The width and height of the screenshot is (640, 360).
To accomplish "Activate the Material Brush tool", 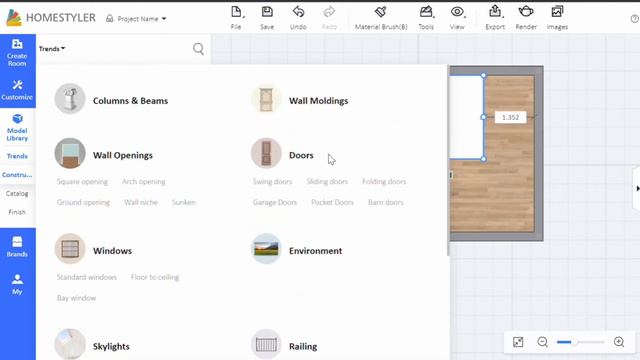I will (x=380, y=12).
